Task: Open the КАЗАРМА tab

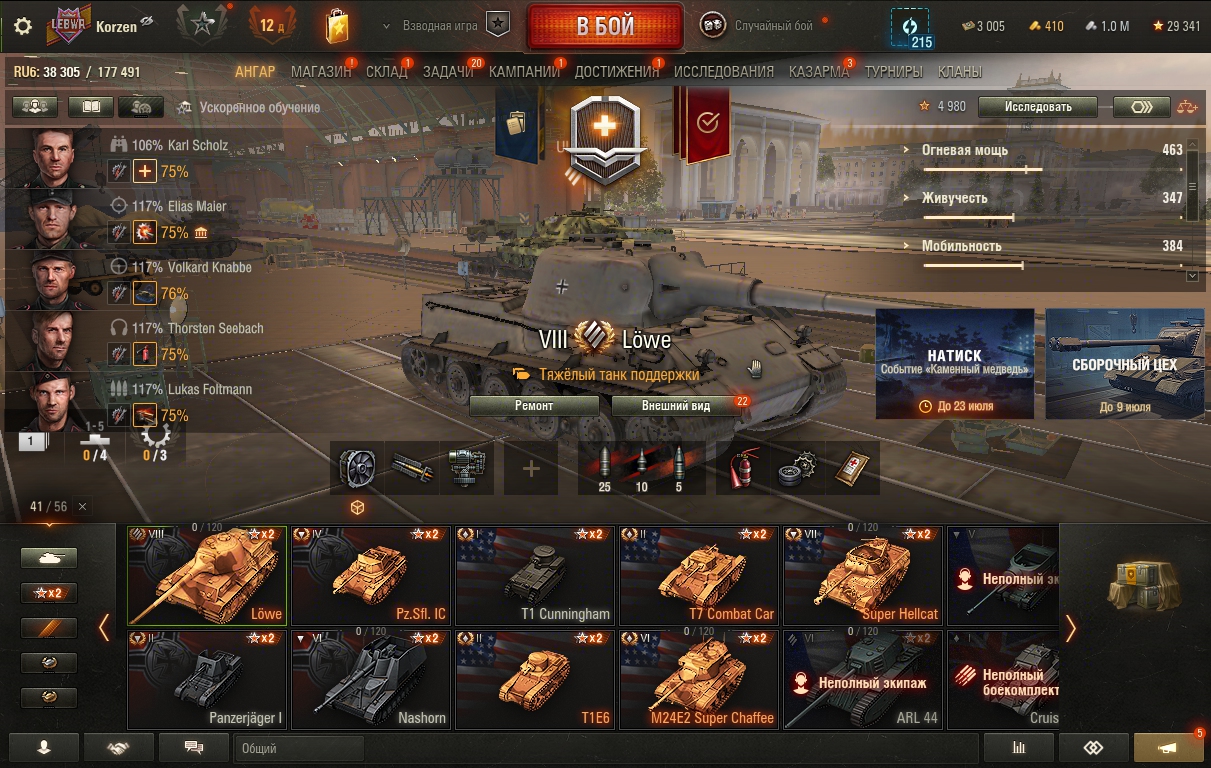Action: pyautogui.click(x=819, y=72)
